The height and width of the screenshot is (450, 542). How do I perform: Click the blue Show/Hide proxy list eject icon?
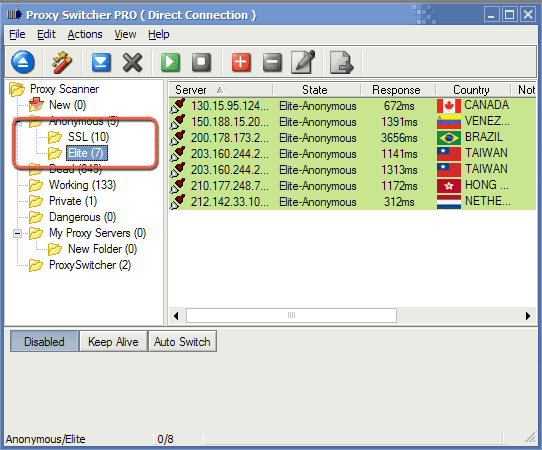point(23,62)
